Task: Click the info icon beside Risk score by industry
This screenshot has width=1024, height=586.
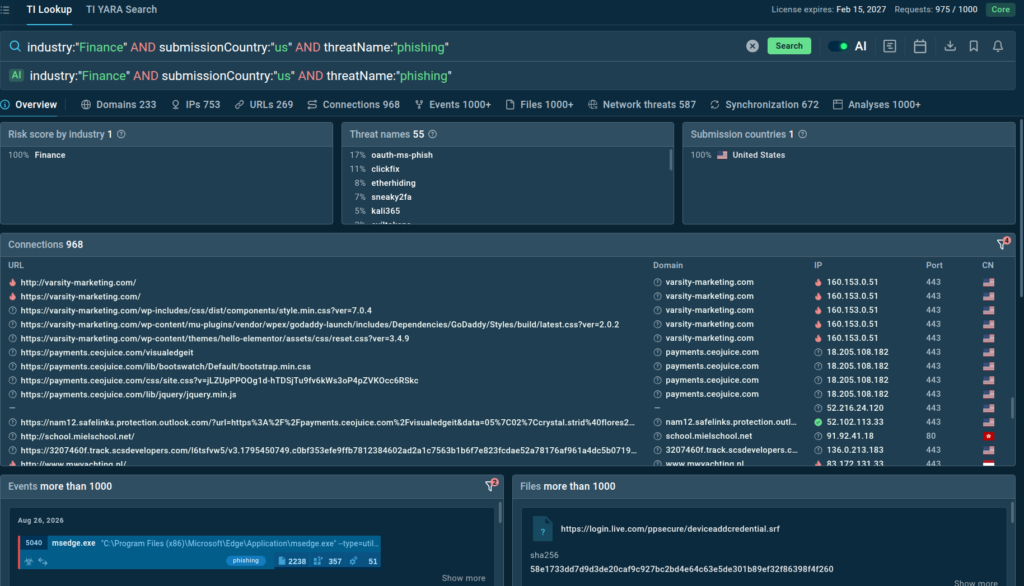Action: click(x=121, y=134)
